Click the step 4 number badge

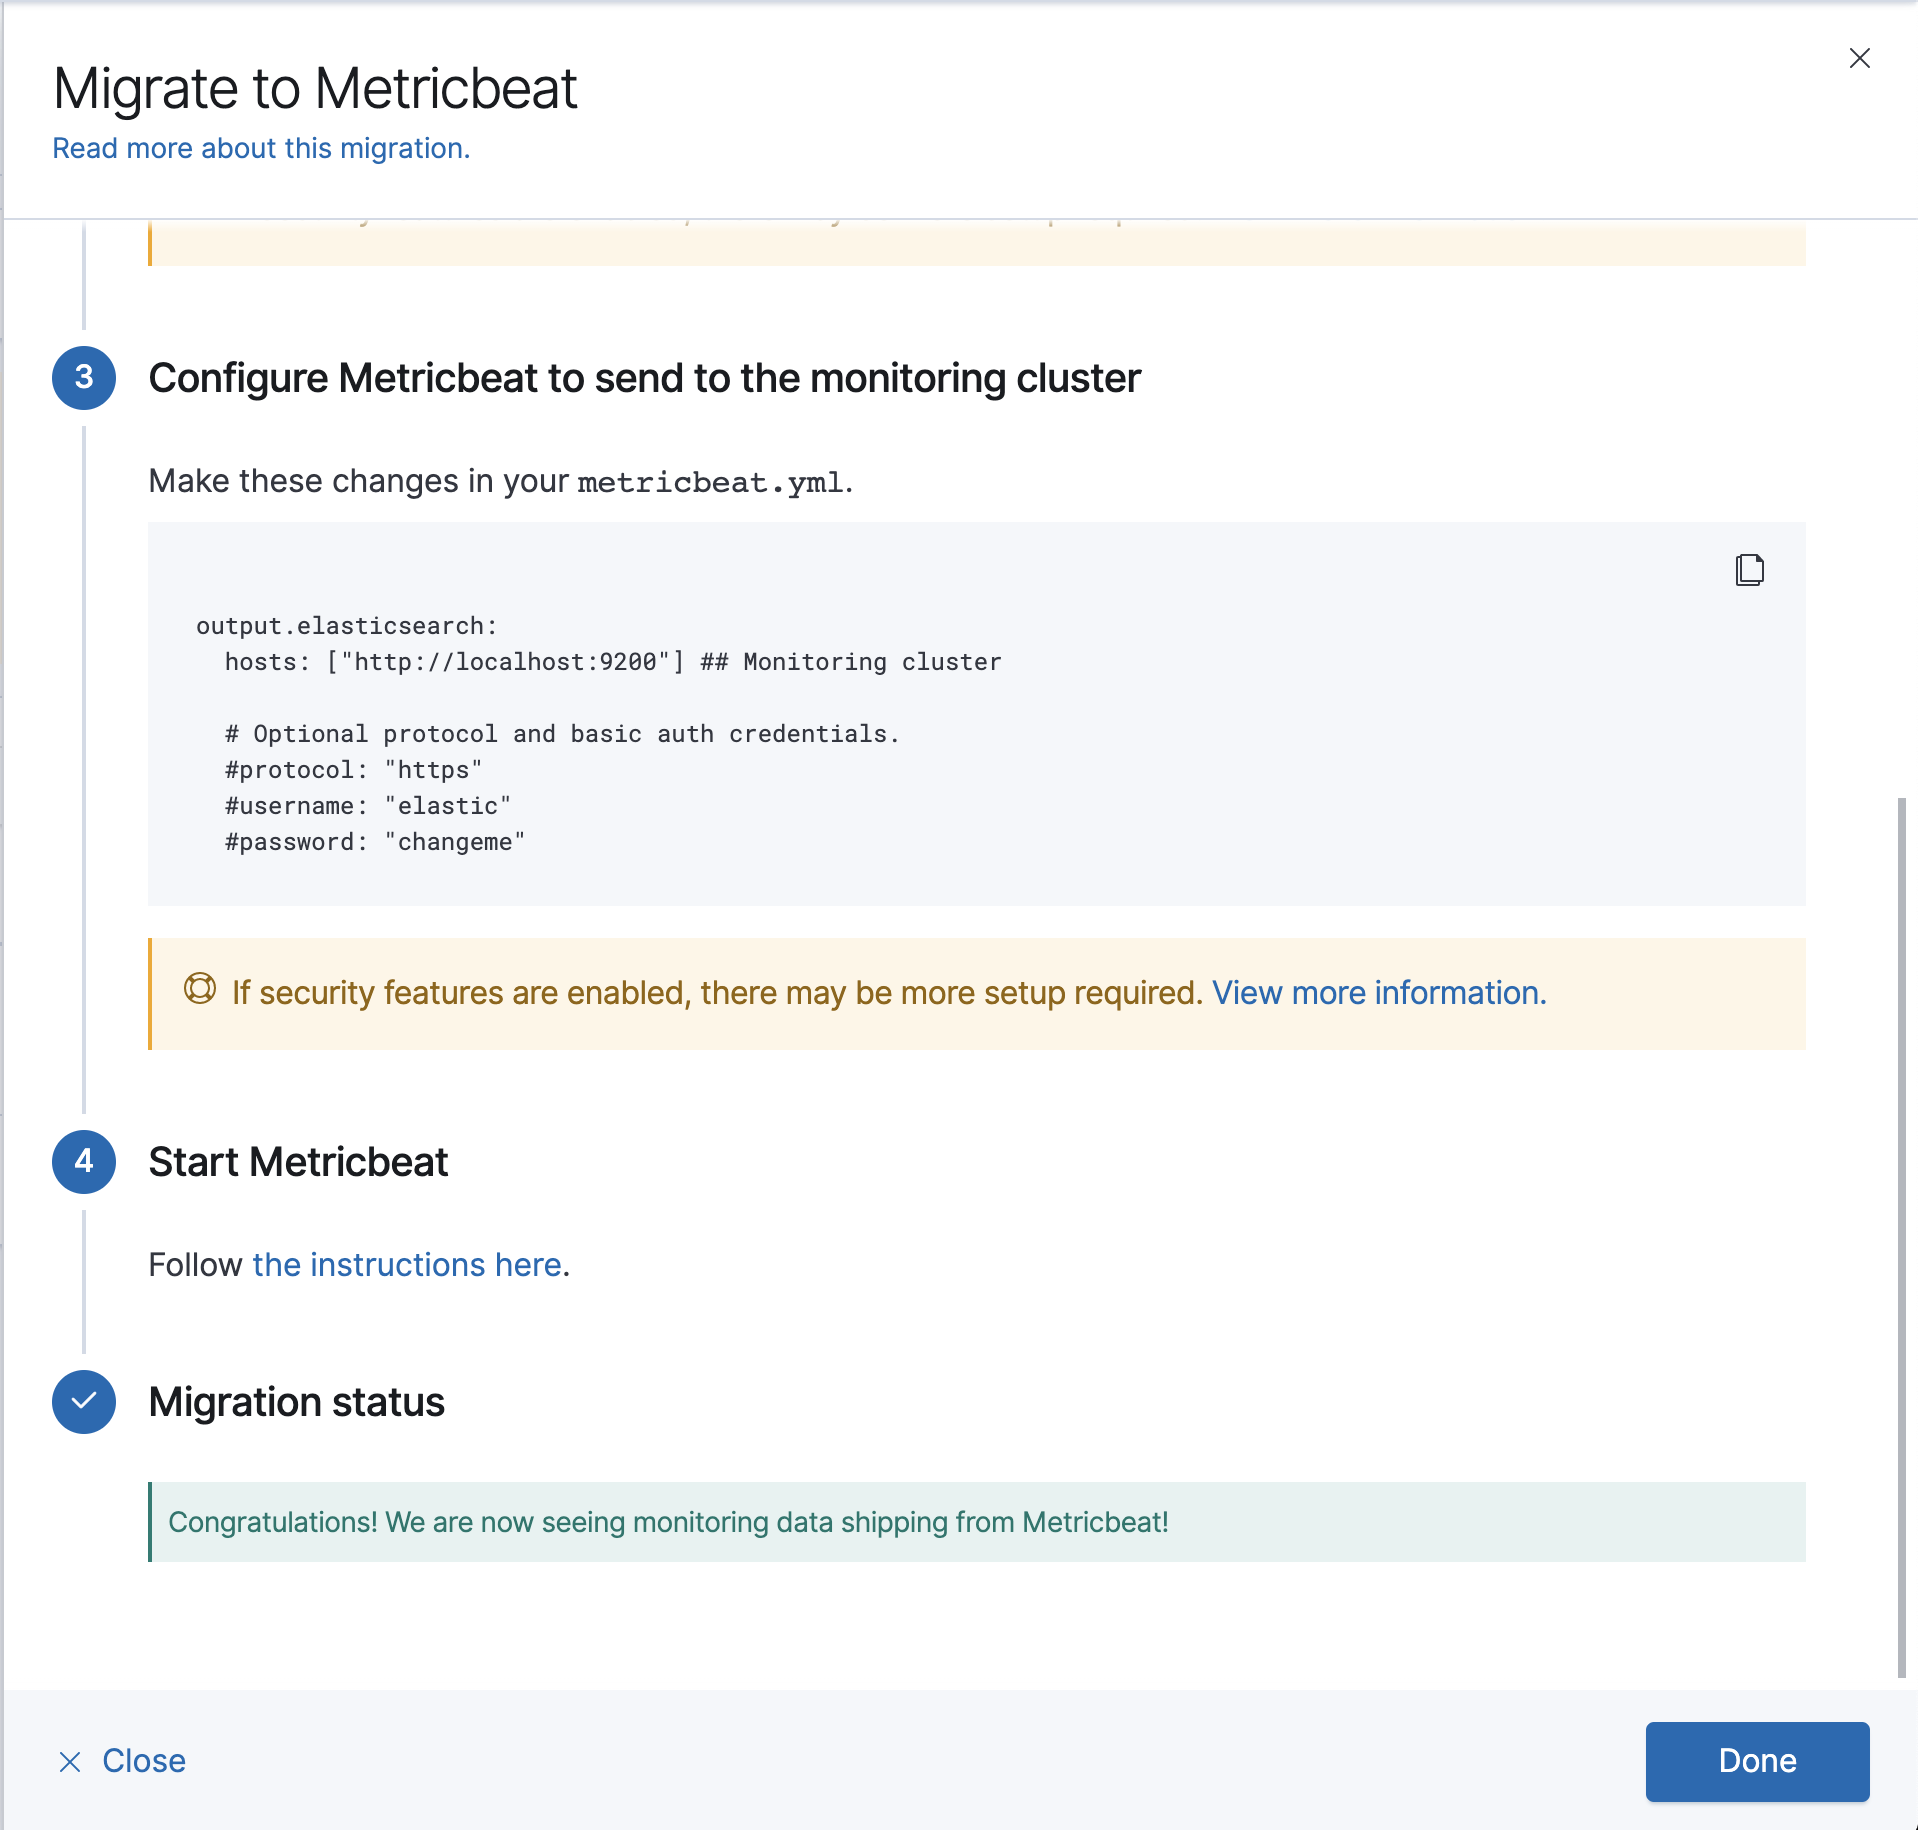pos(84,1162)
